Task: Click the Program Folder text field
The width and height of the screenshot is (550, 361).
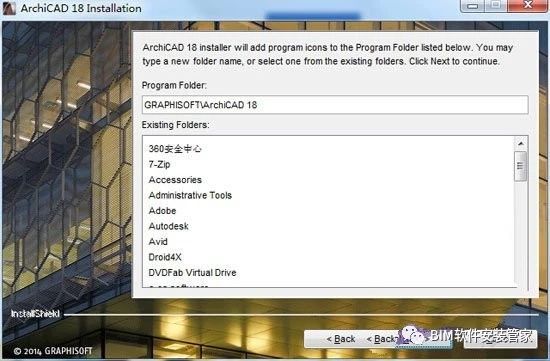Action: point(335,105)
